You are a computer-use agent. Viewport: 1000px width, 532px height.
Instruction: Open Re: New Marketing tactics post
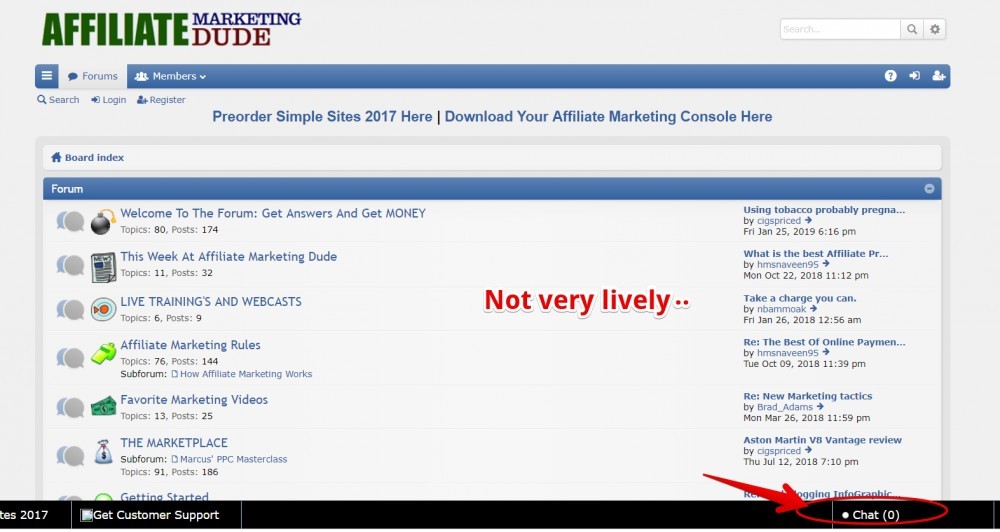[807, 396]
